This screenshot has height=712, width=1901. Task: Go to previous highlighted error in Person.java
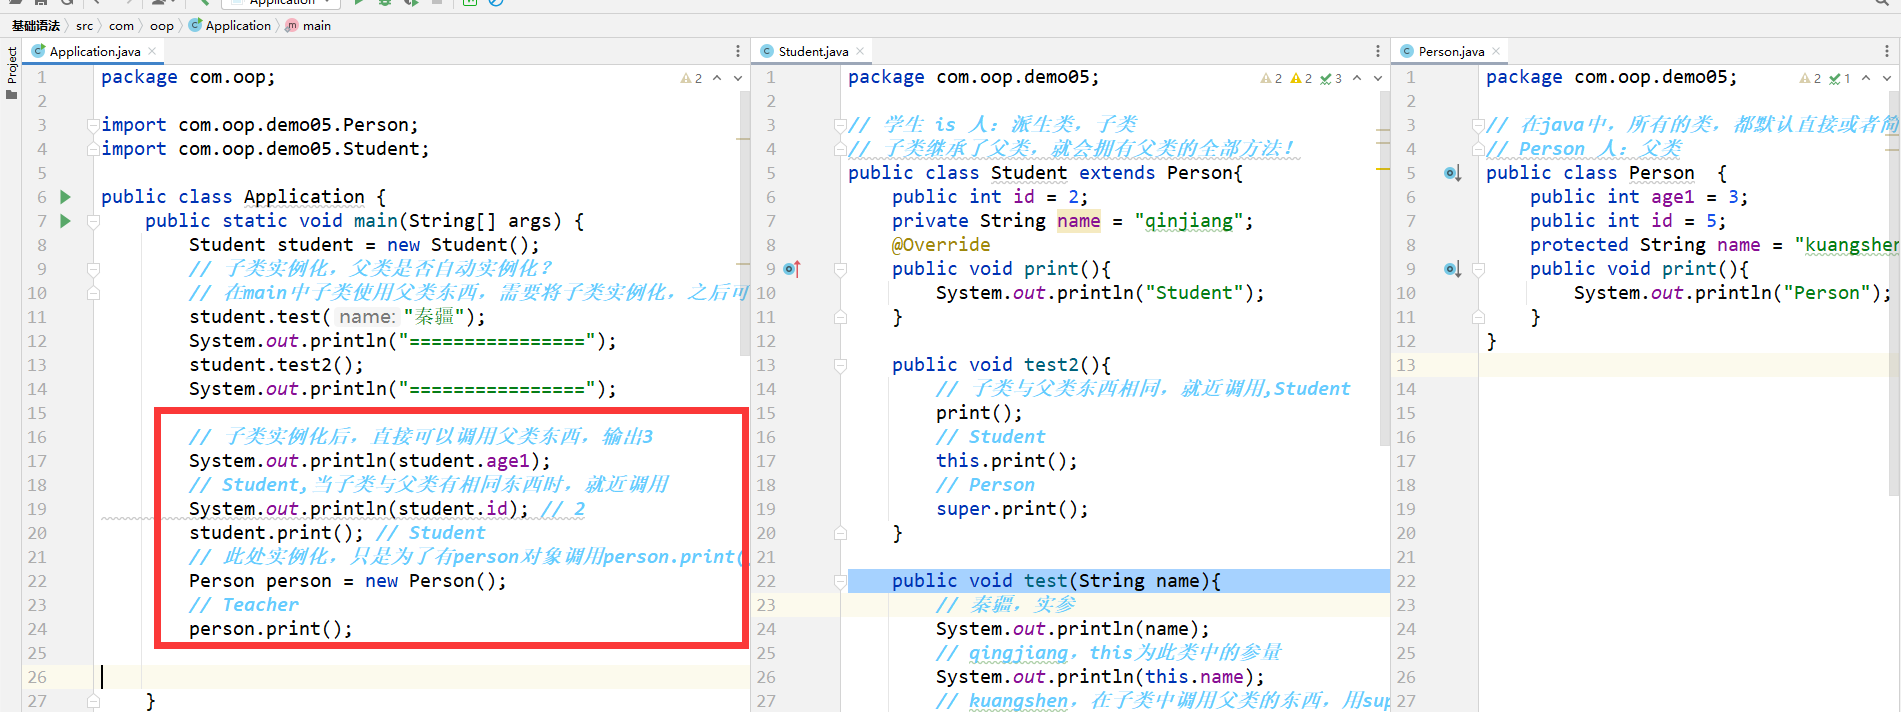[1866, 78]
